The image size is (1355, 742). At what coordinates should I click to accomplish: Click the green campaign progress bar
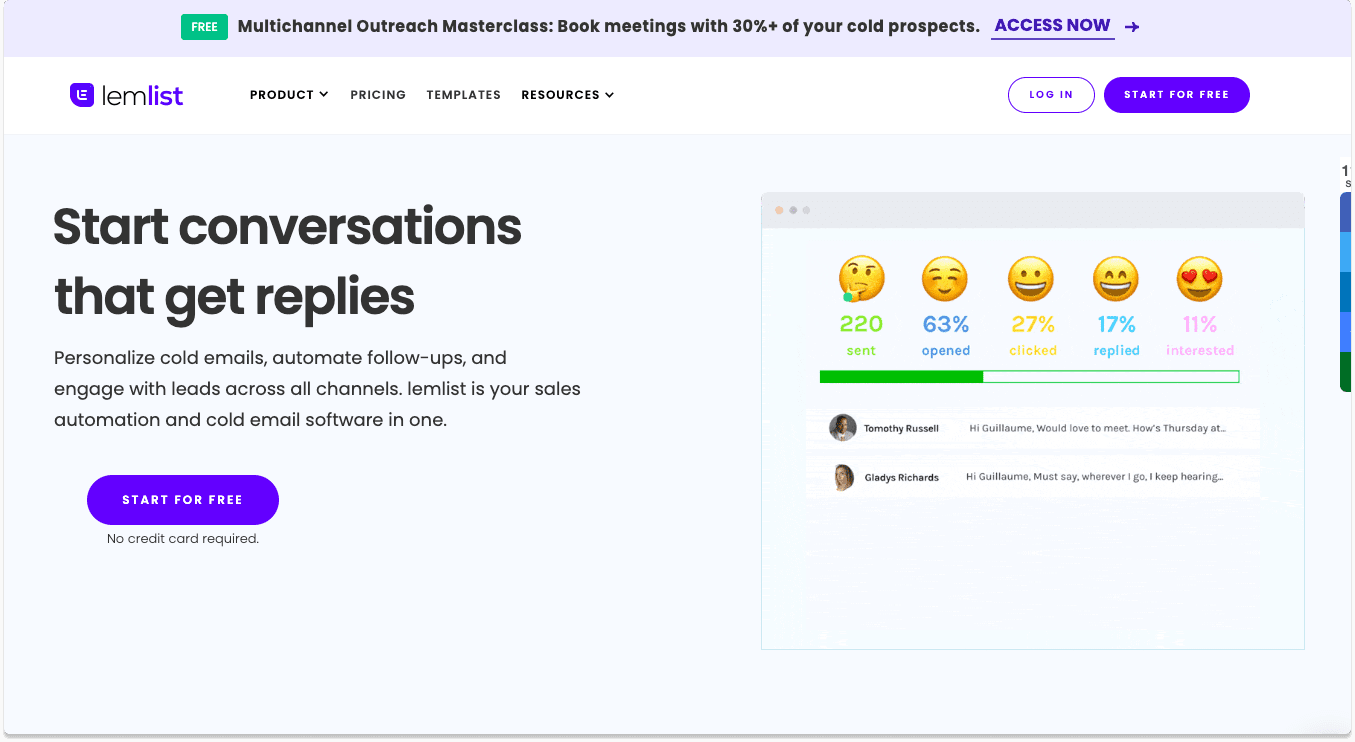pos(1029,377)
